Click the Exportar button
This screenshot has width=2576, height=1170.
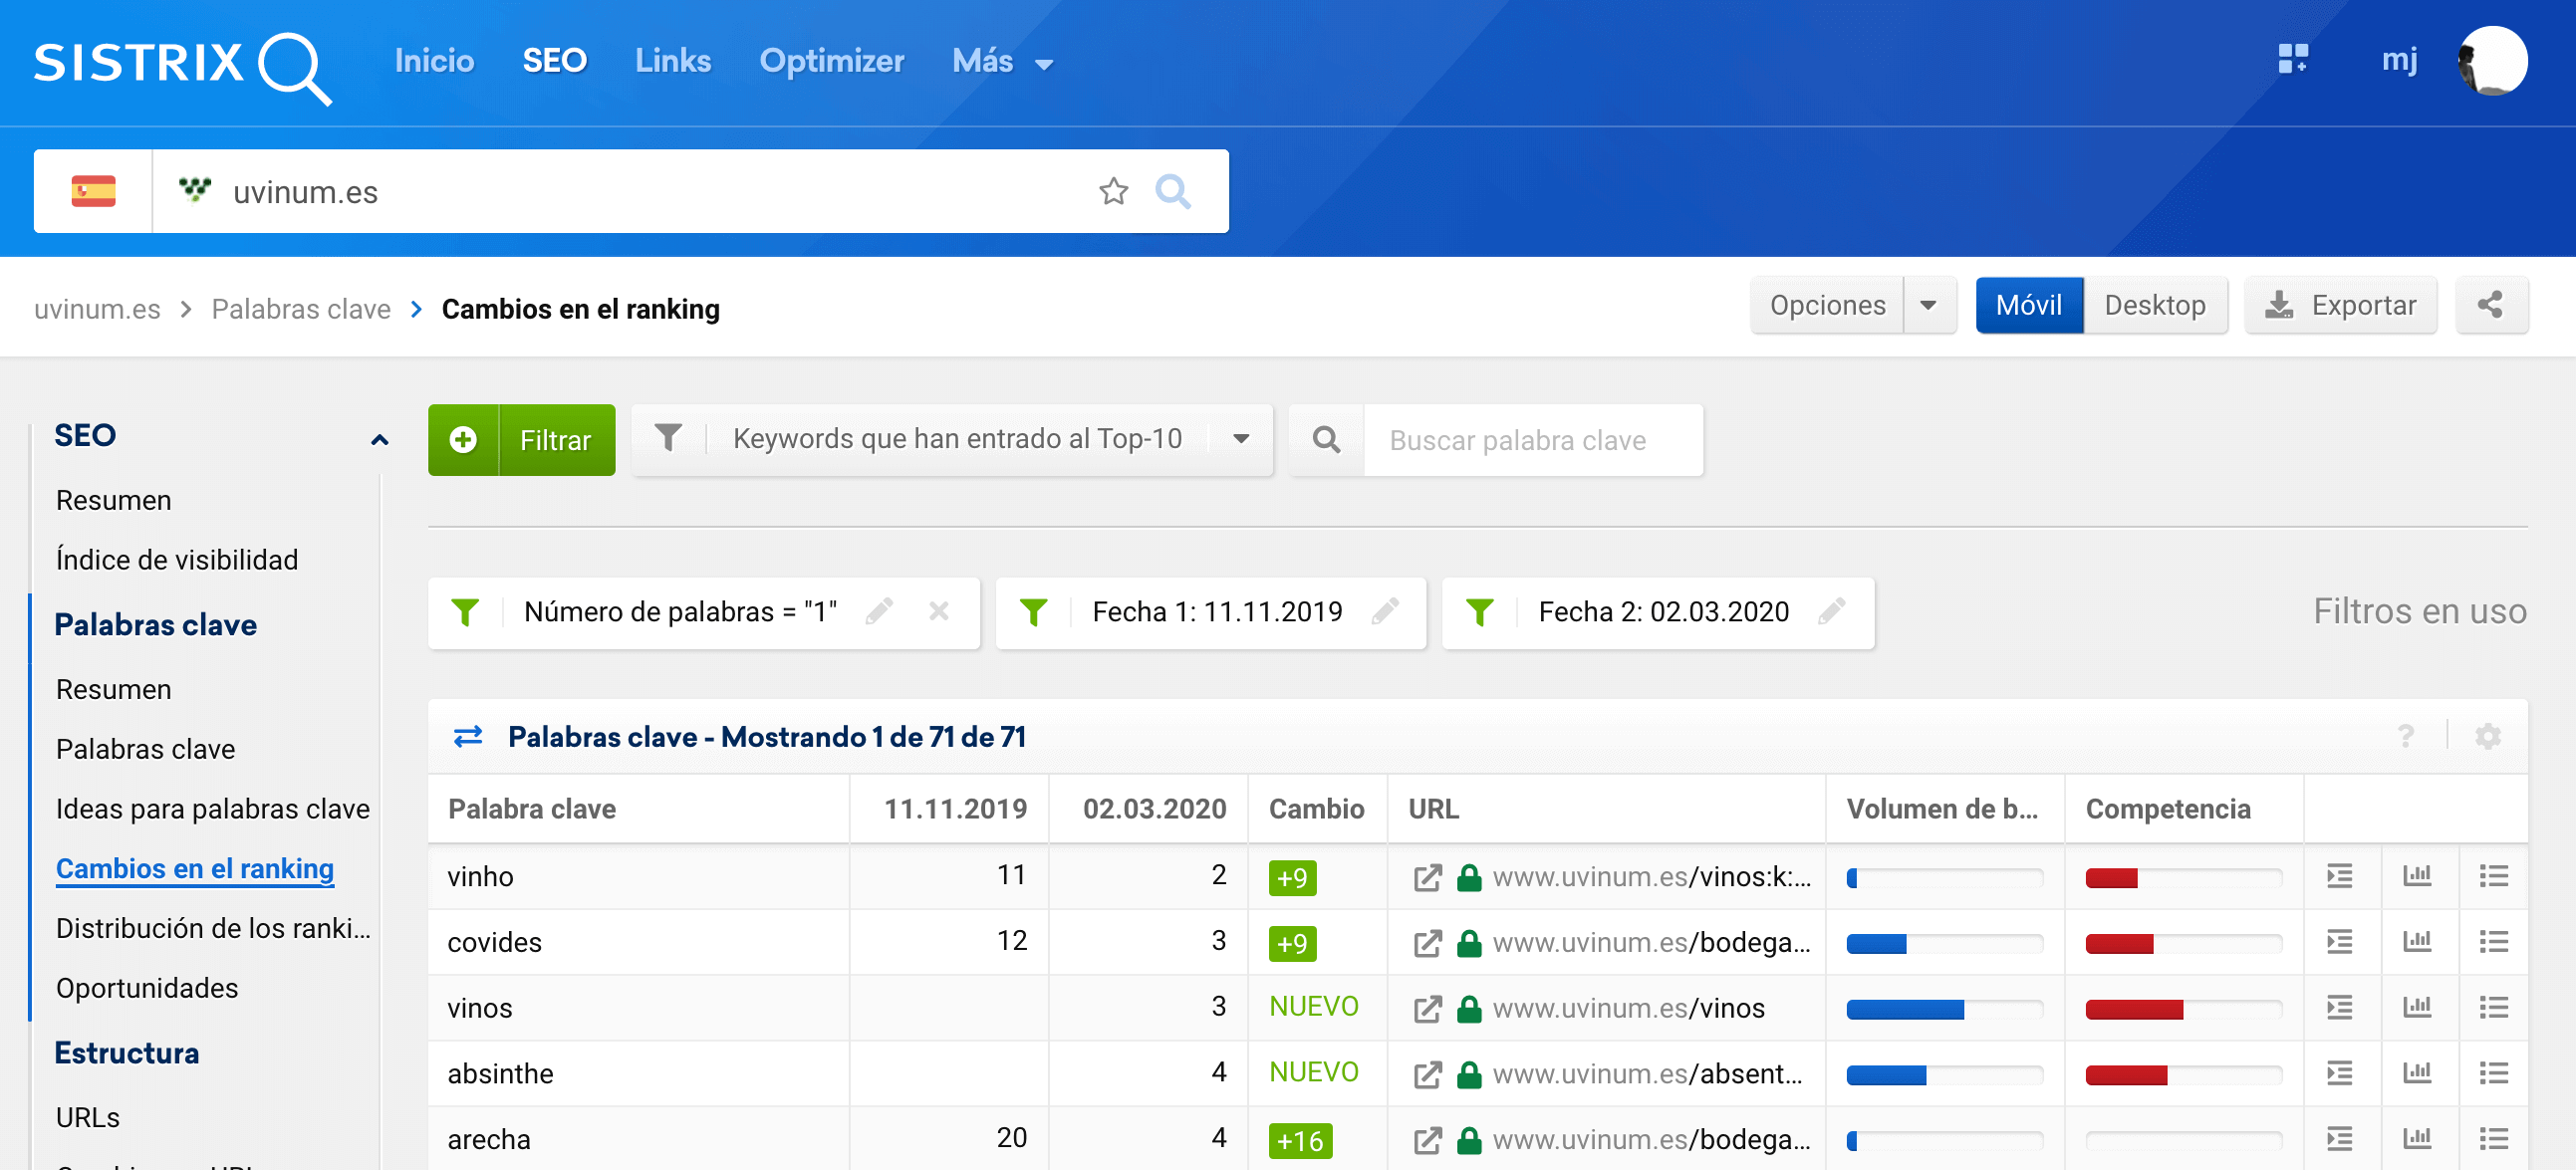[2340, 305]
